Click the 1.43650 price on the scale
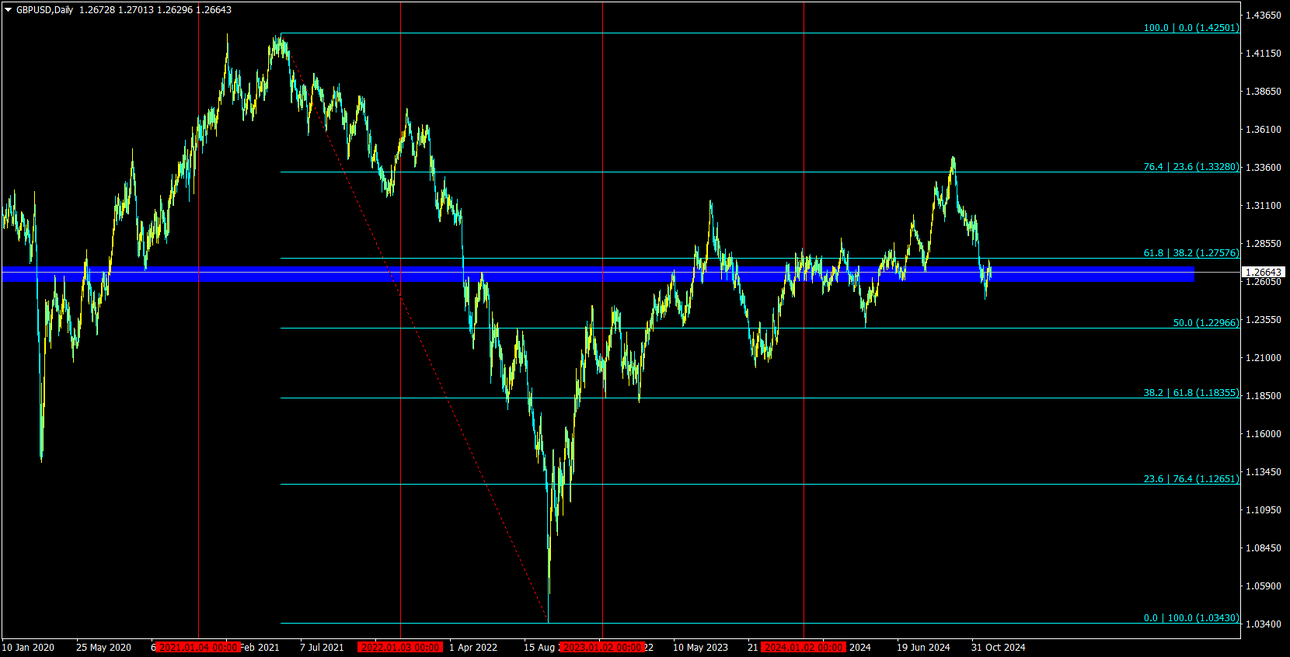The image size is (1290, 657). (1264, 15)
